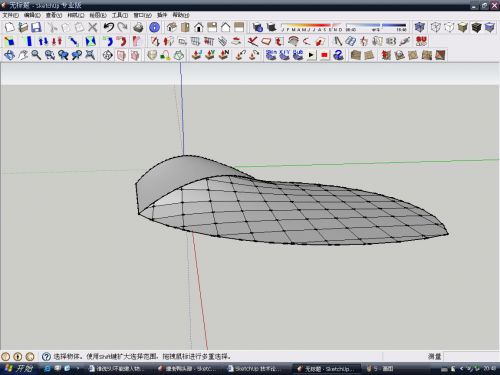Click the Open file folder icon

coord(23,27)
